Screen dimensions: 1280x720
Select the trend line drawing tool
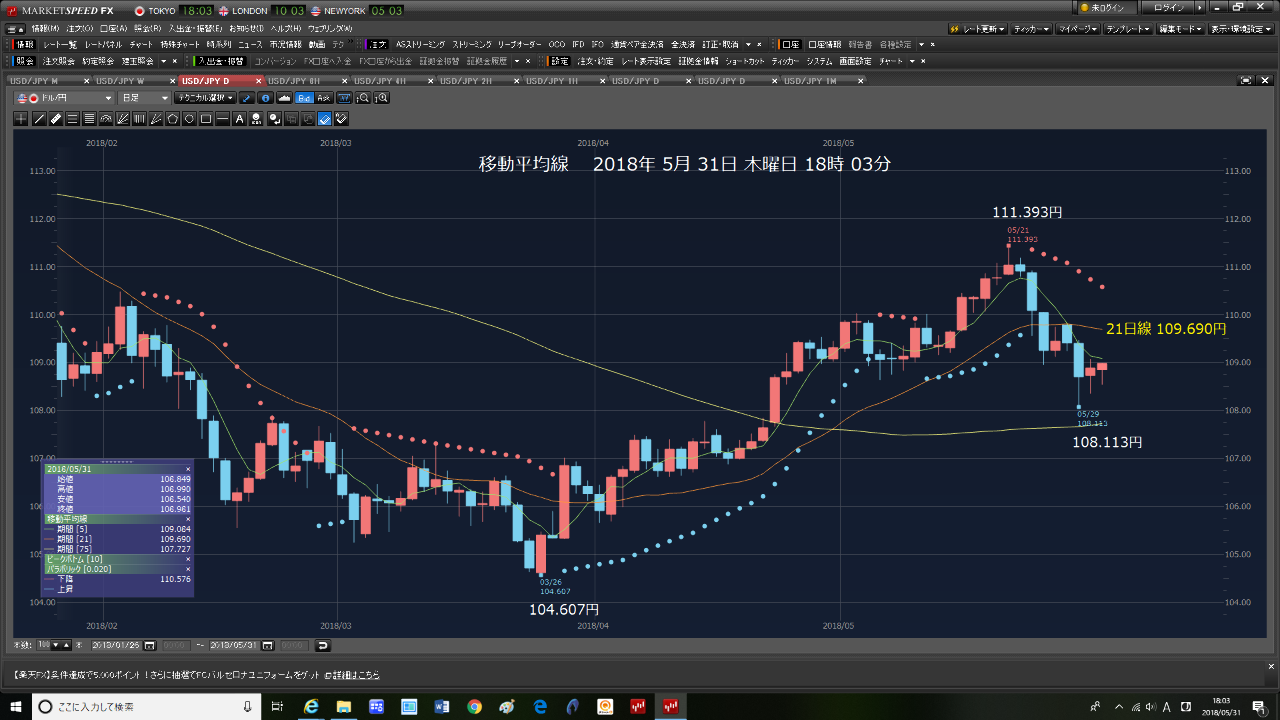tap(39, 118)
